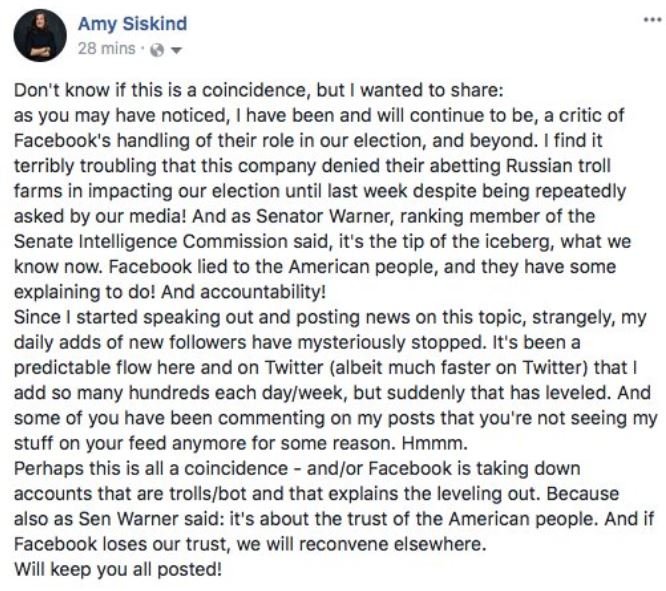The image size is (666, 591).
Task: Open Amy Siskind's profile picture
Action: click(40, 35)
